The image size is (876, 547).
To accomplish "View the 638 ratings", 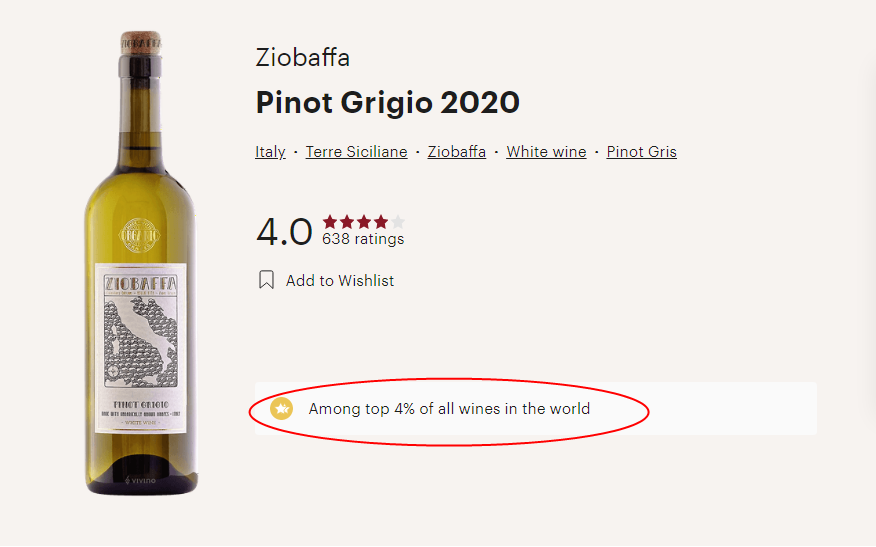I will pos(363,240).
